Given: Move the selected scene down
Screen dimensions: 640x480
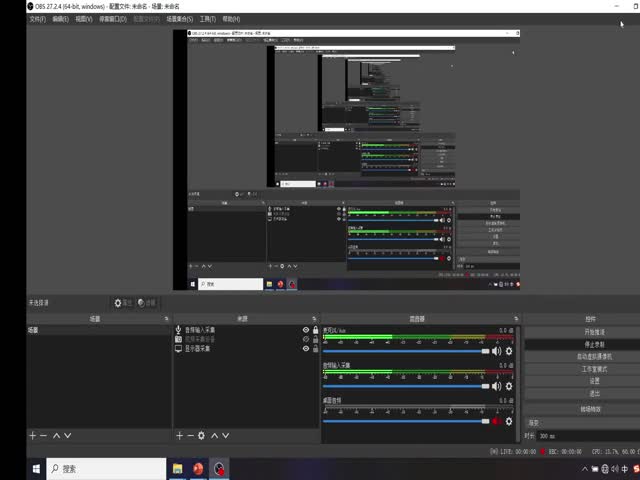Looking at the screenshot, I should pos(67,435).
